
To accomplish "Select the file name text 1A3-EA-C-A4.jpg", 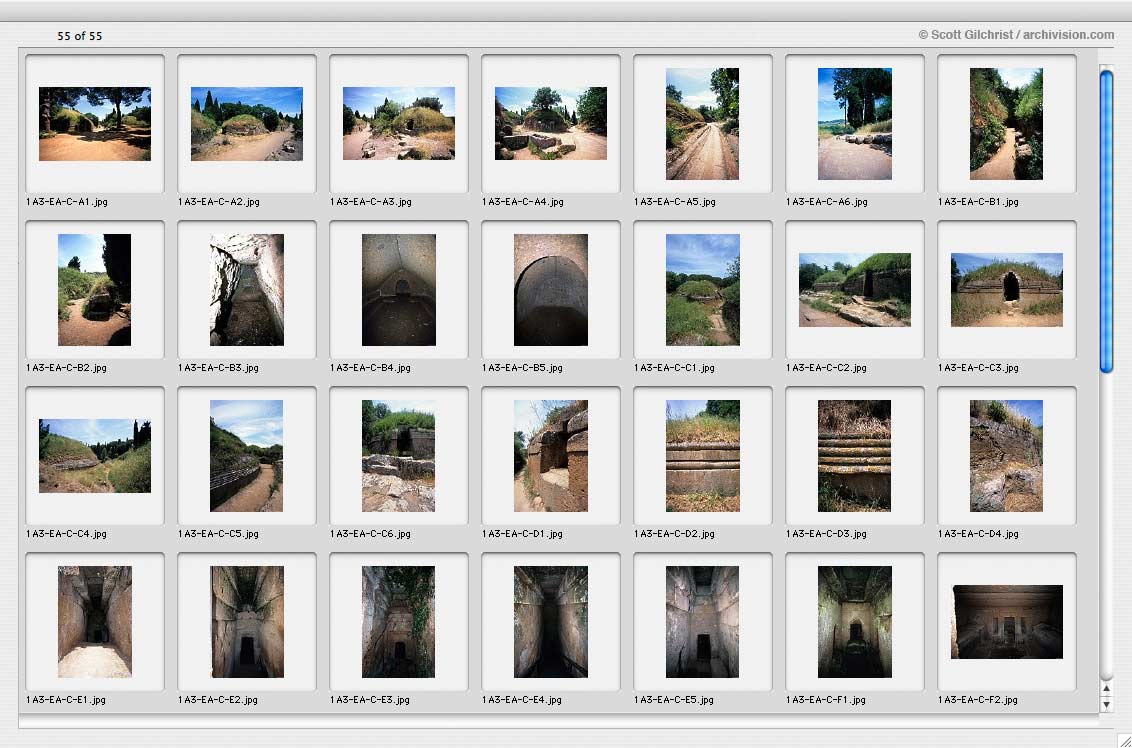I will 523,202.
